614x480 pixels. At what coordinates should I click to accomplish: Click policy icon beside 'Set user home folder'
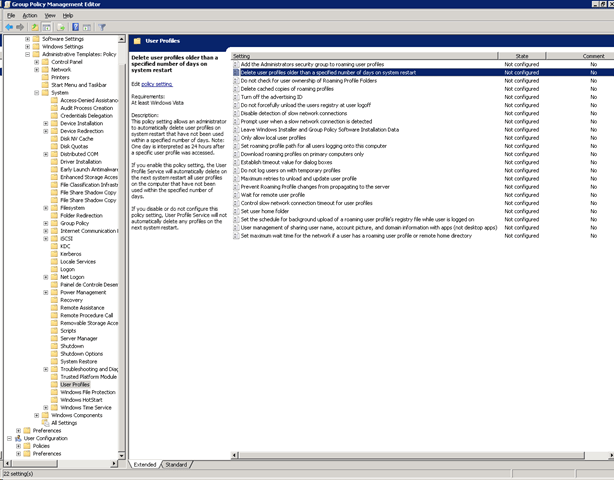(x=236, y=211)
